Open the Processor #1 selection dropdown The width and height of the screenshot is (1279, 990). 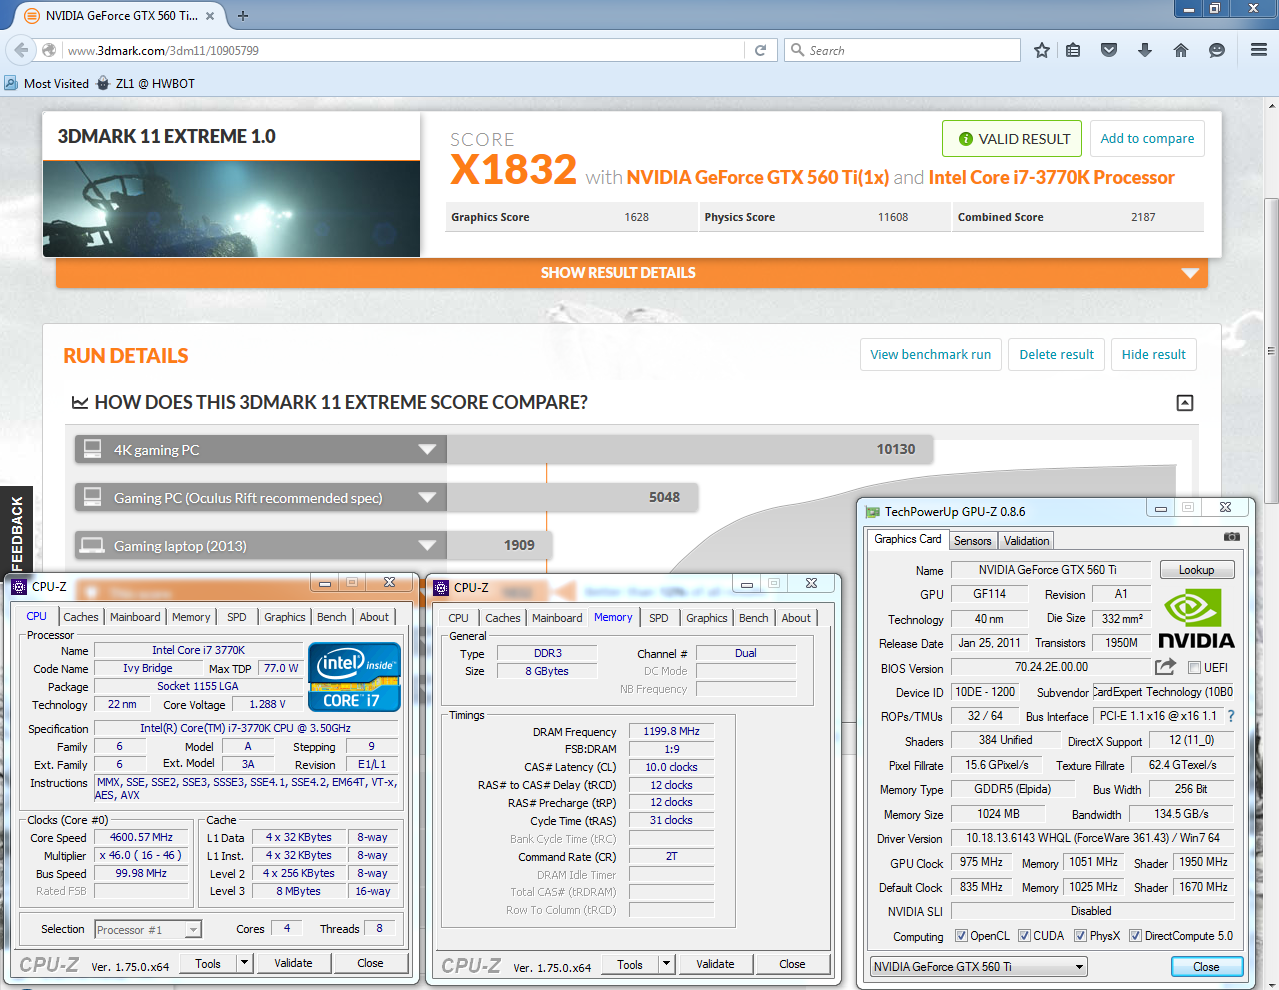point(148,930)
